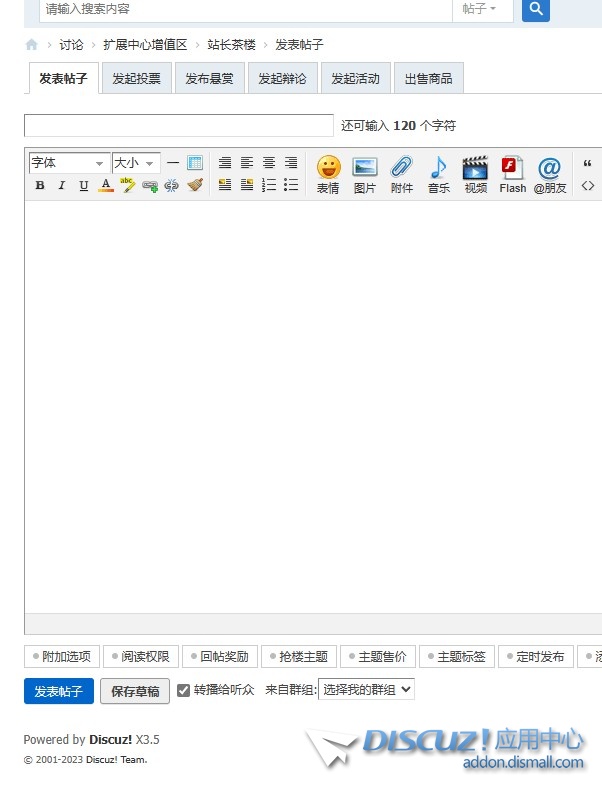Click the 图片 image insert icon

(365, 172)
